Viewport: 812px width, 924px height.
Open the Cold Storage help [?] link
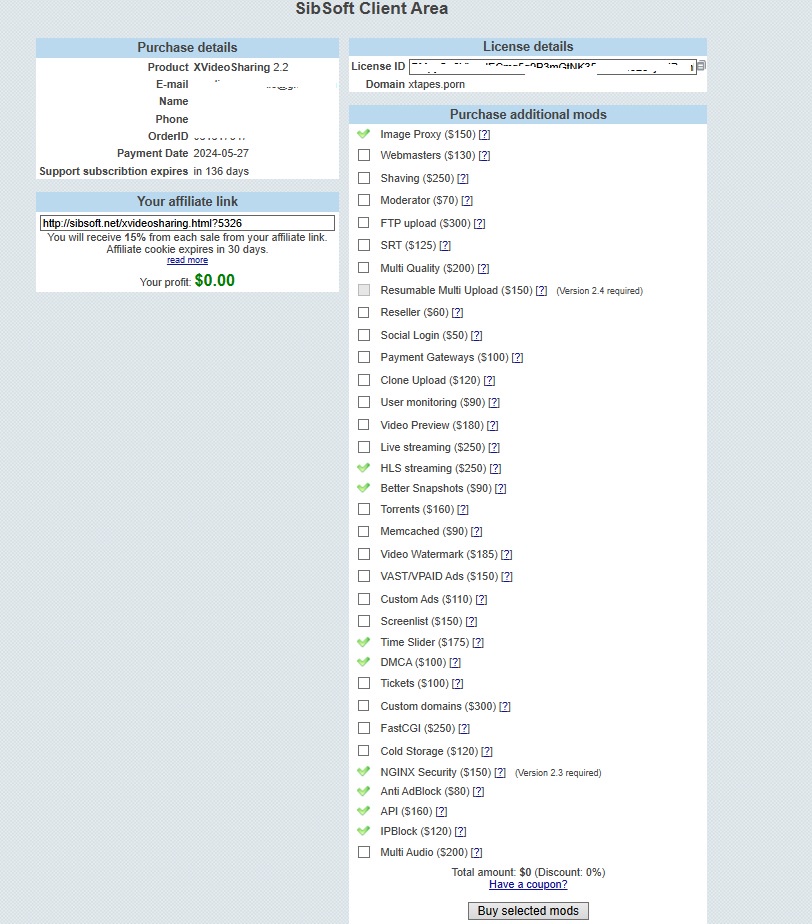[x=487, y=752]
